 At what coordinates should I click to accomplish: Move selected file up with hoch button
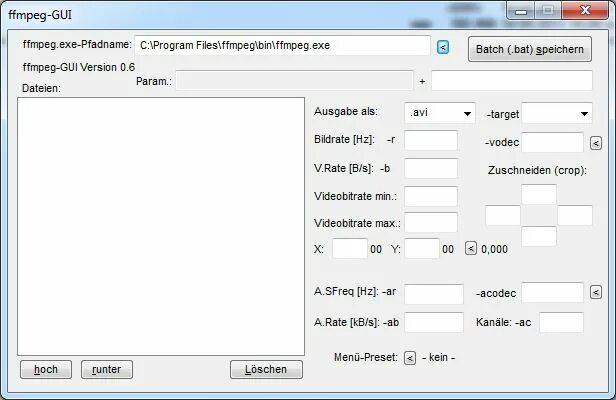[x=46, y=369]
